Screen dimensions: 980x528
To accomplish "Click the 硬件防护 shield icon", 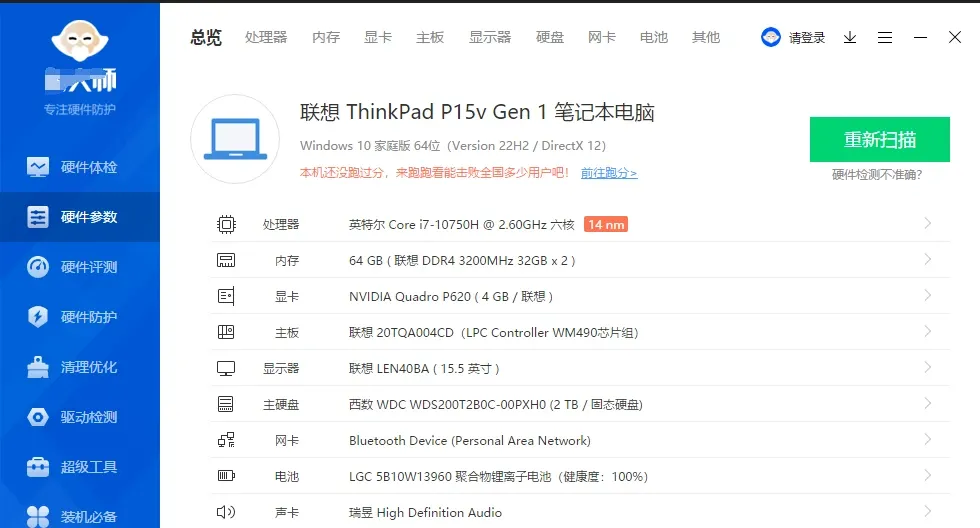I will coord(38,317).
